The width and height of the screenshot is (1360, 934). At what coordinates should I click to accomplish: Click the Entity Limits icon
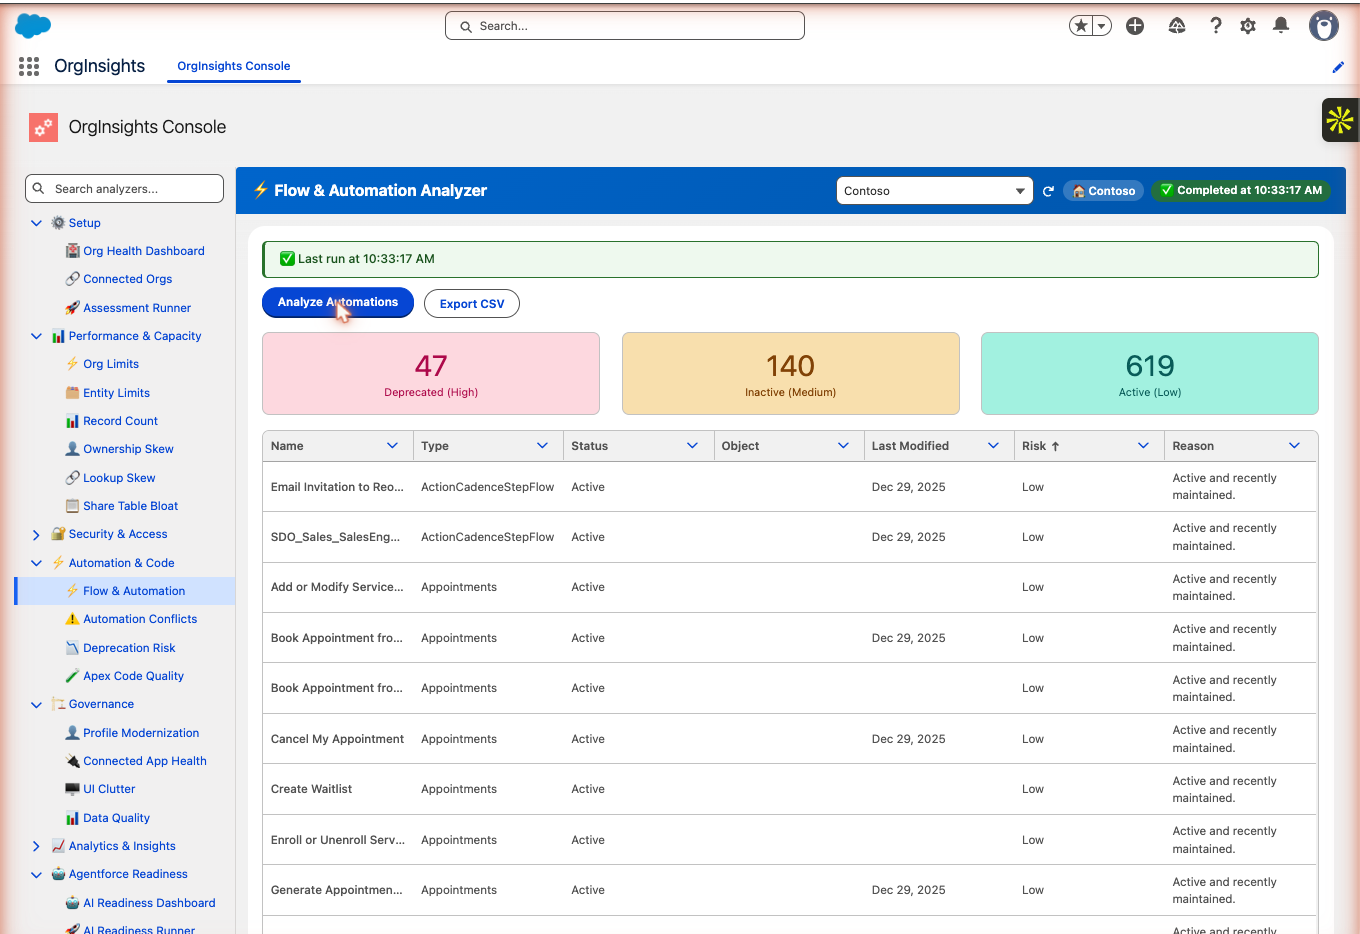tap(72, 393)
